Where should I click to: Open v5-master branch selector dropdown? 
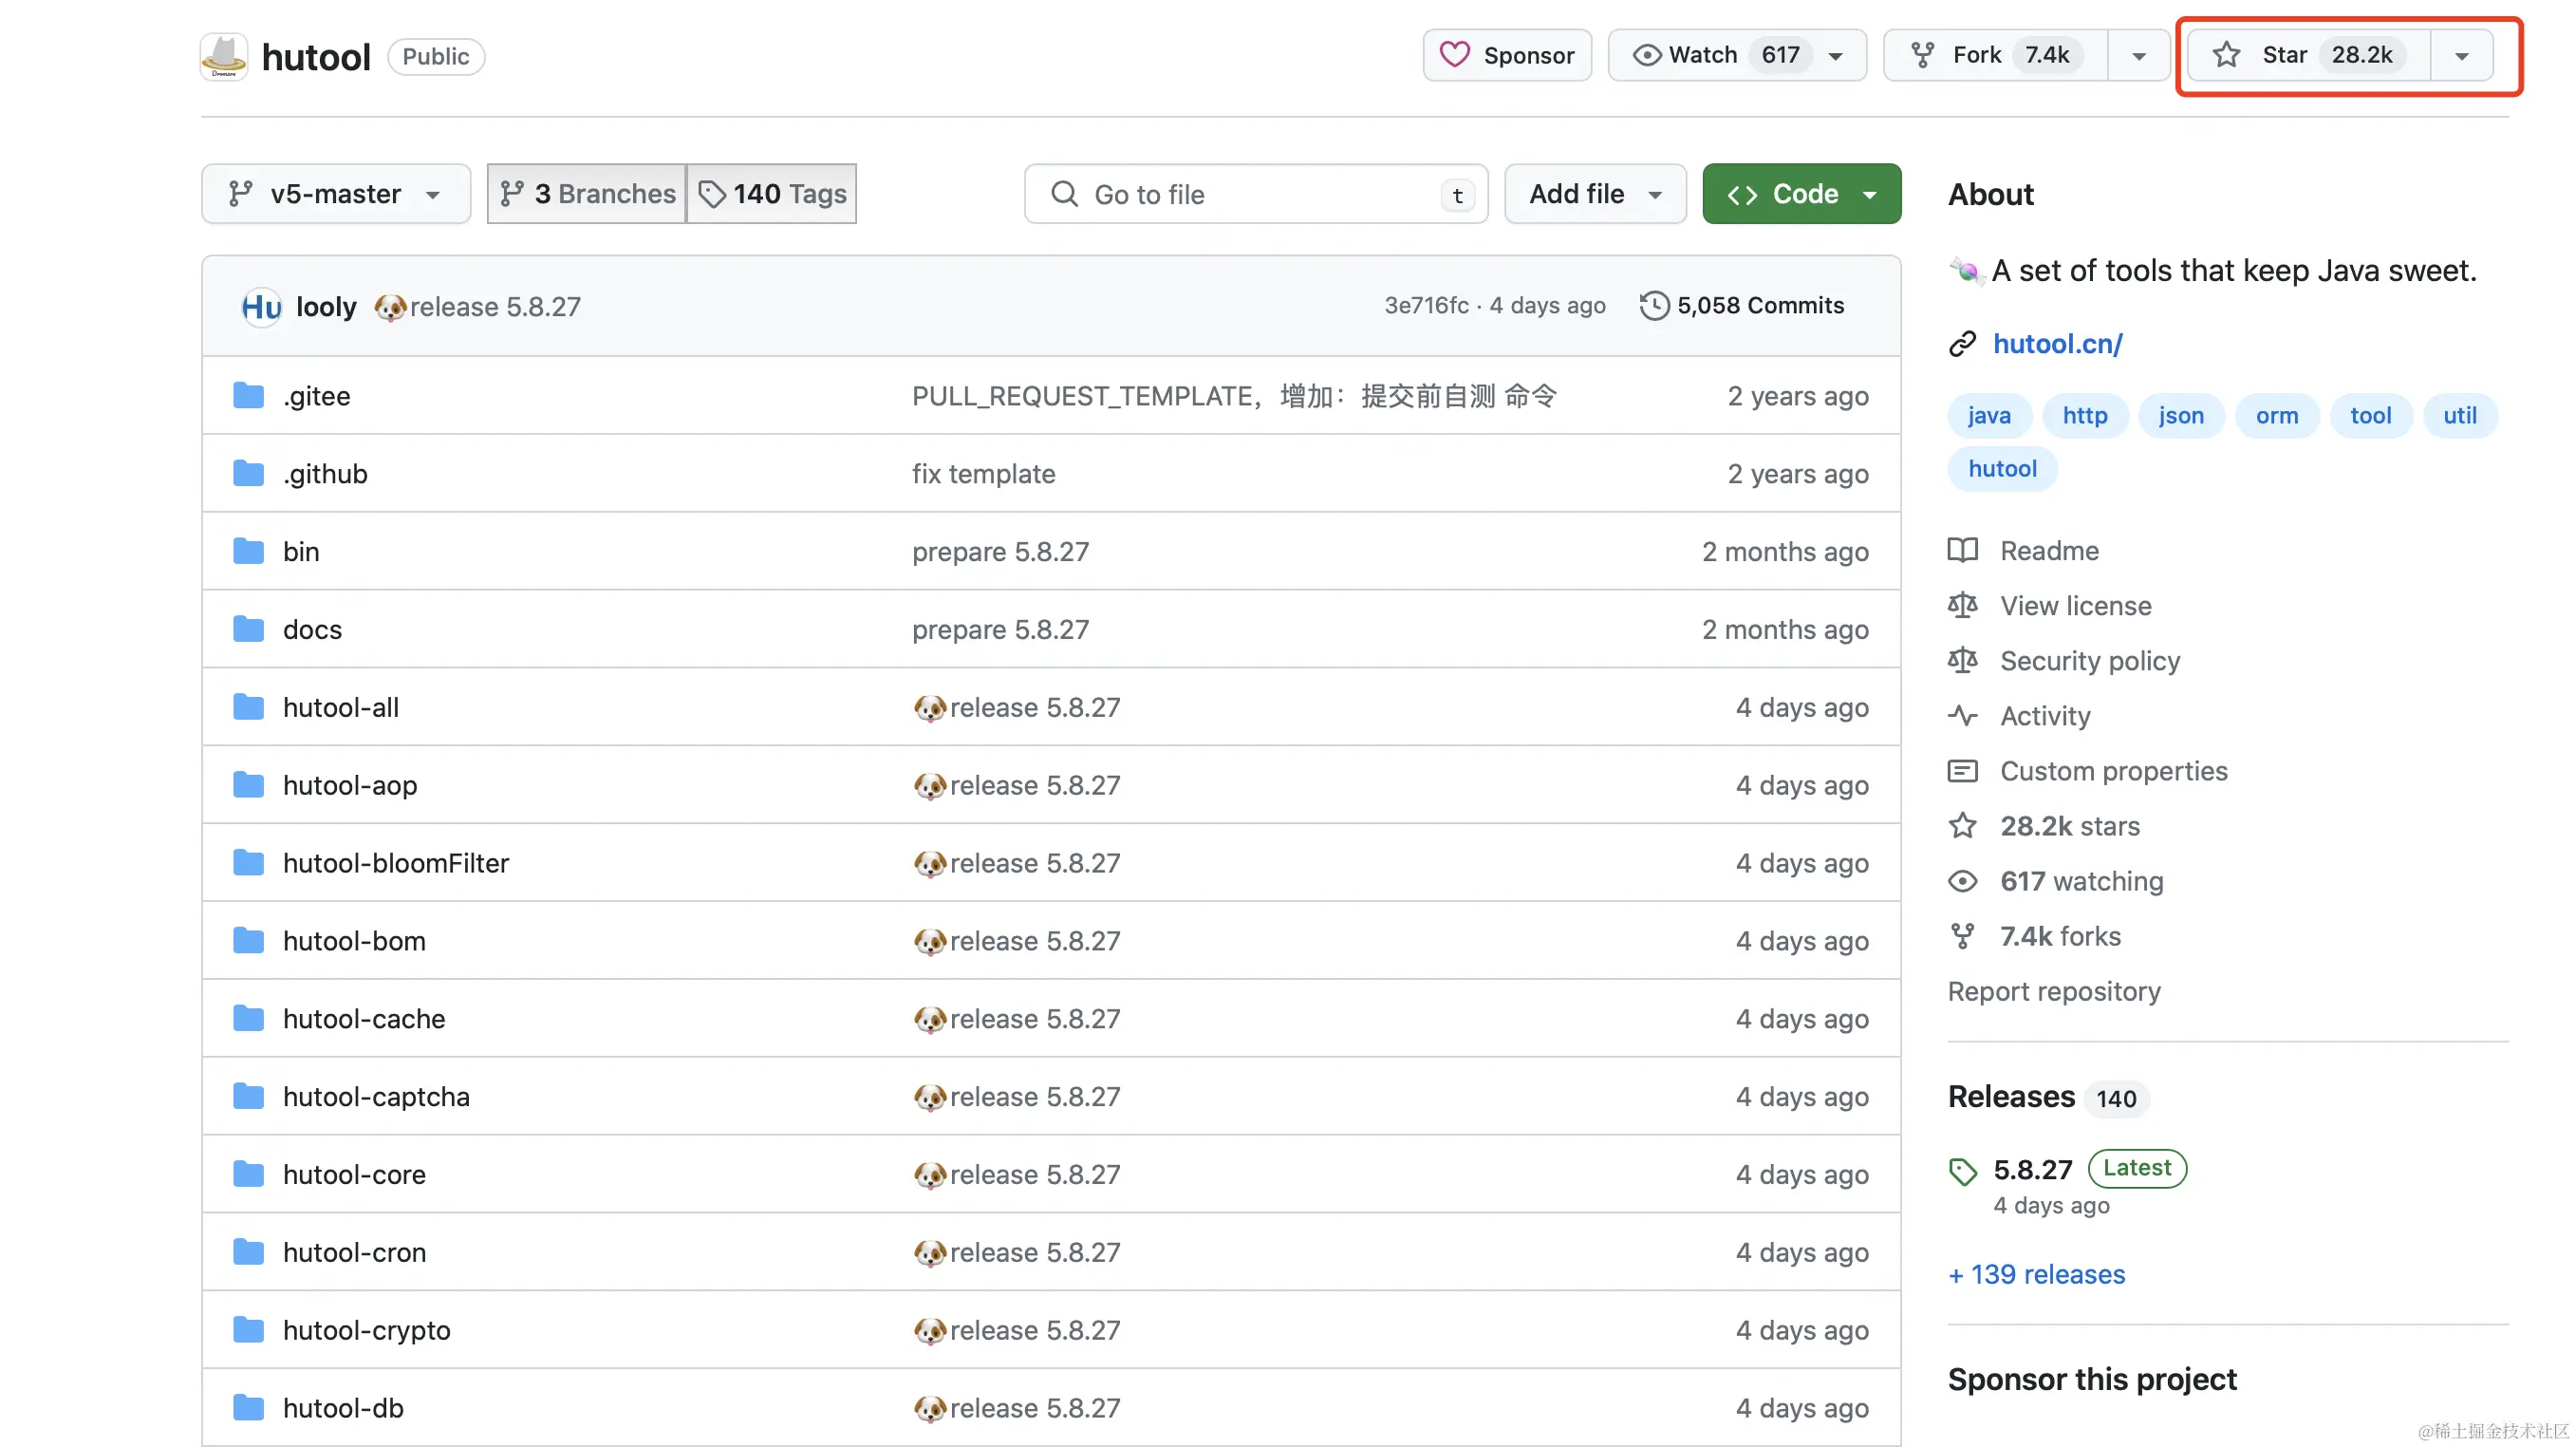(335, 194)
